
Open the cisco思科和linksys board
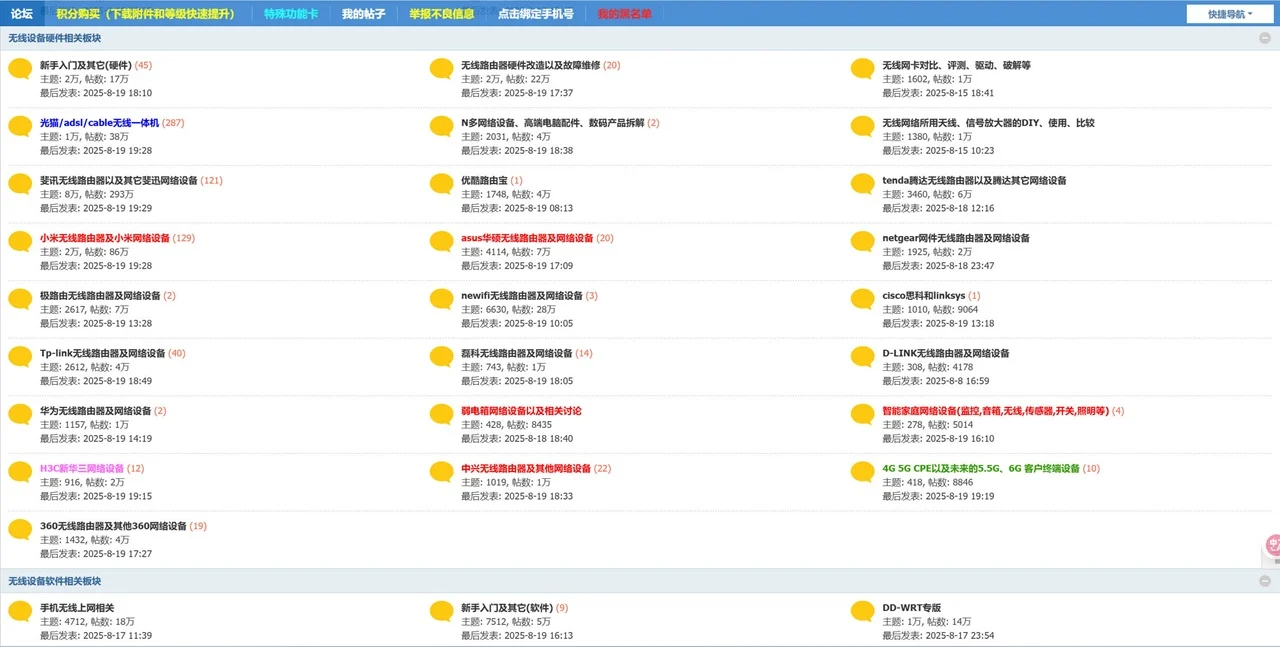point(923,296)
